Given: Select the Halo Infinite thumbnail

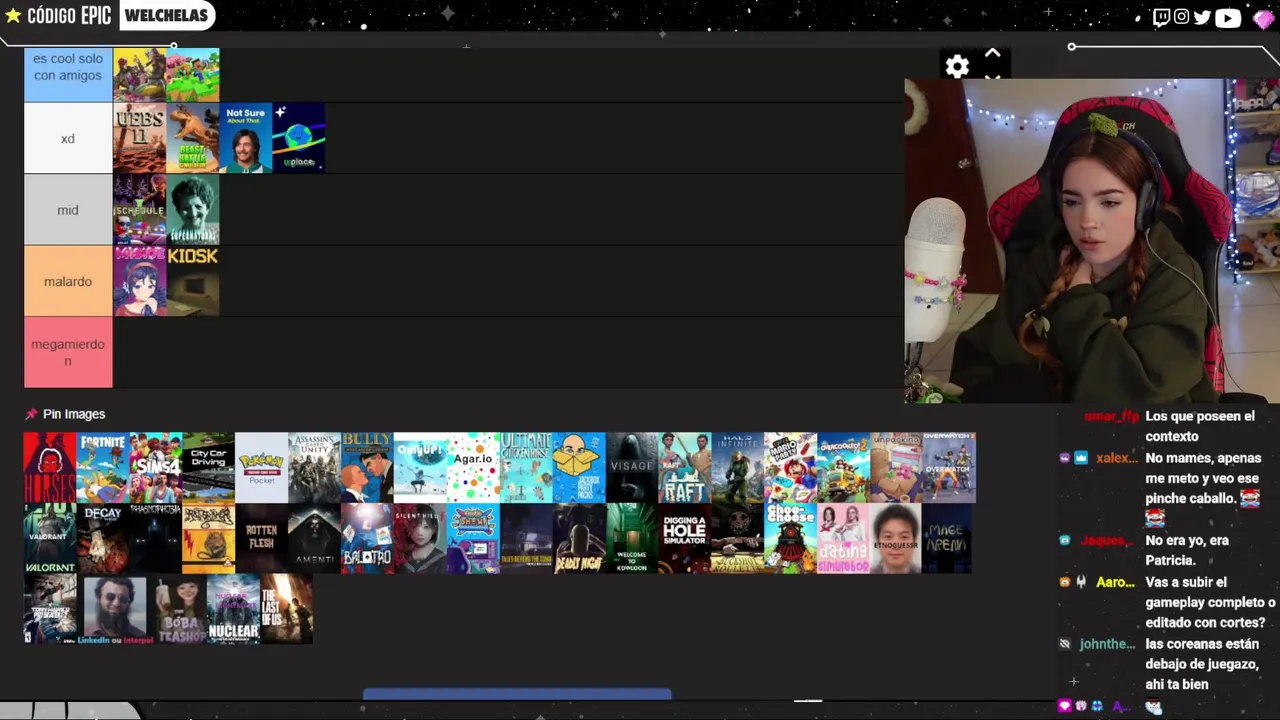Looking at the screenshot, I should point(738,467).
